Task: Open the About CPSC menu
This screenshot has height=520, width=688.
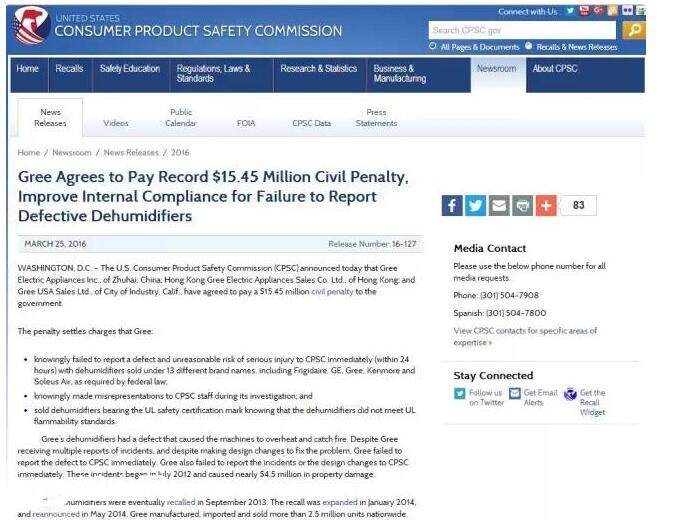Action: click(585, 75)
